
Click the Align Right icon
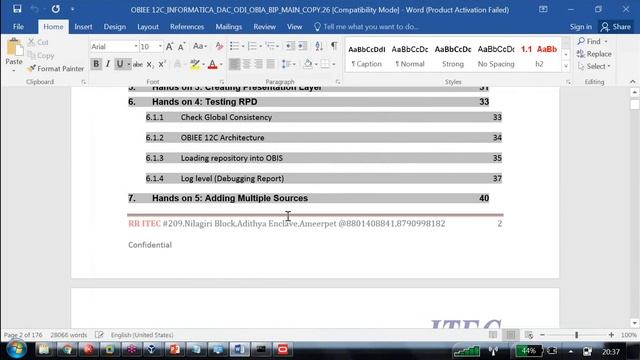pyautogui.click(x=259, y=64)
